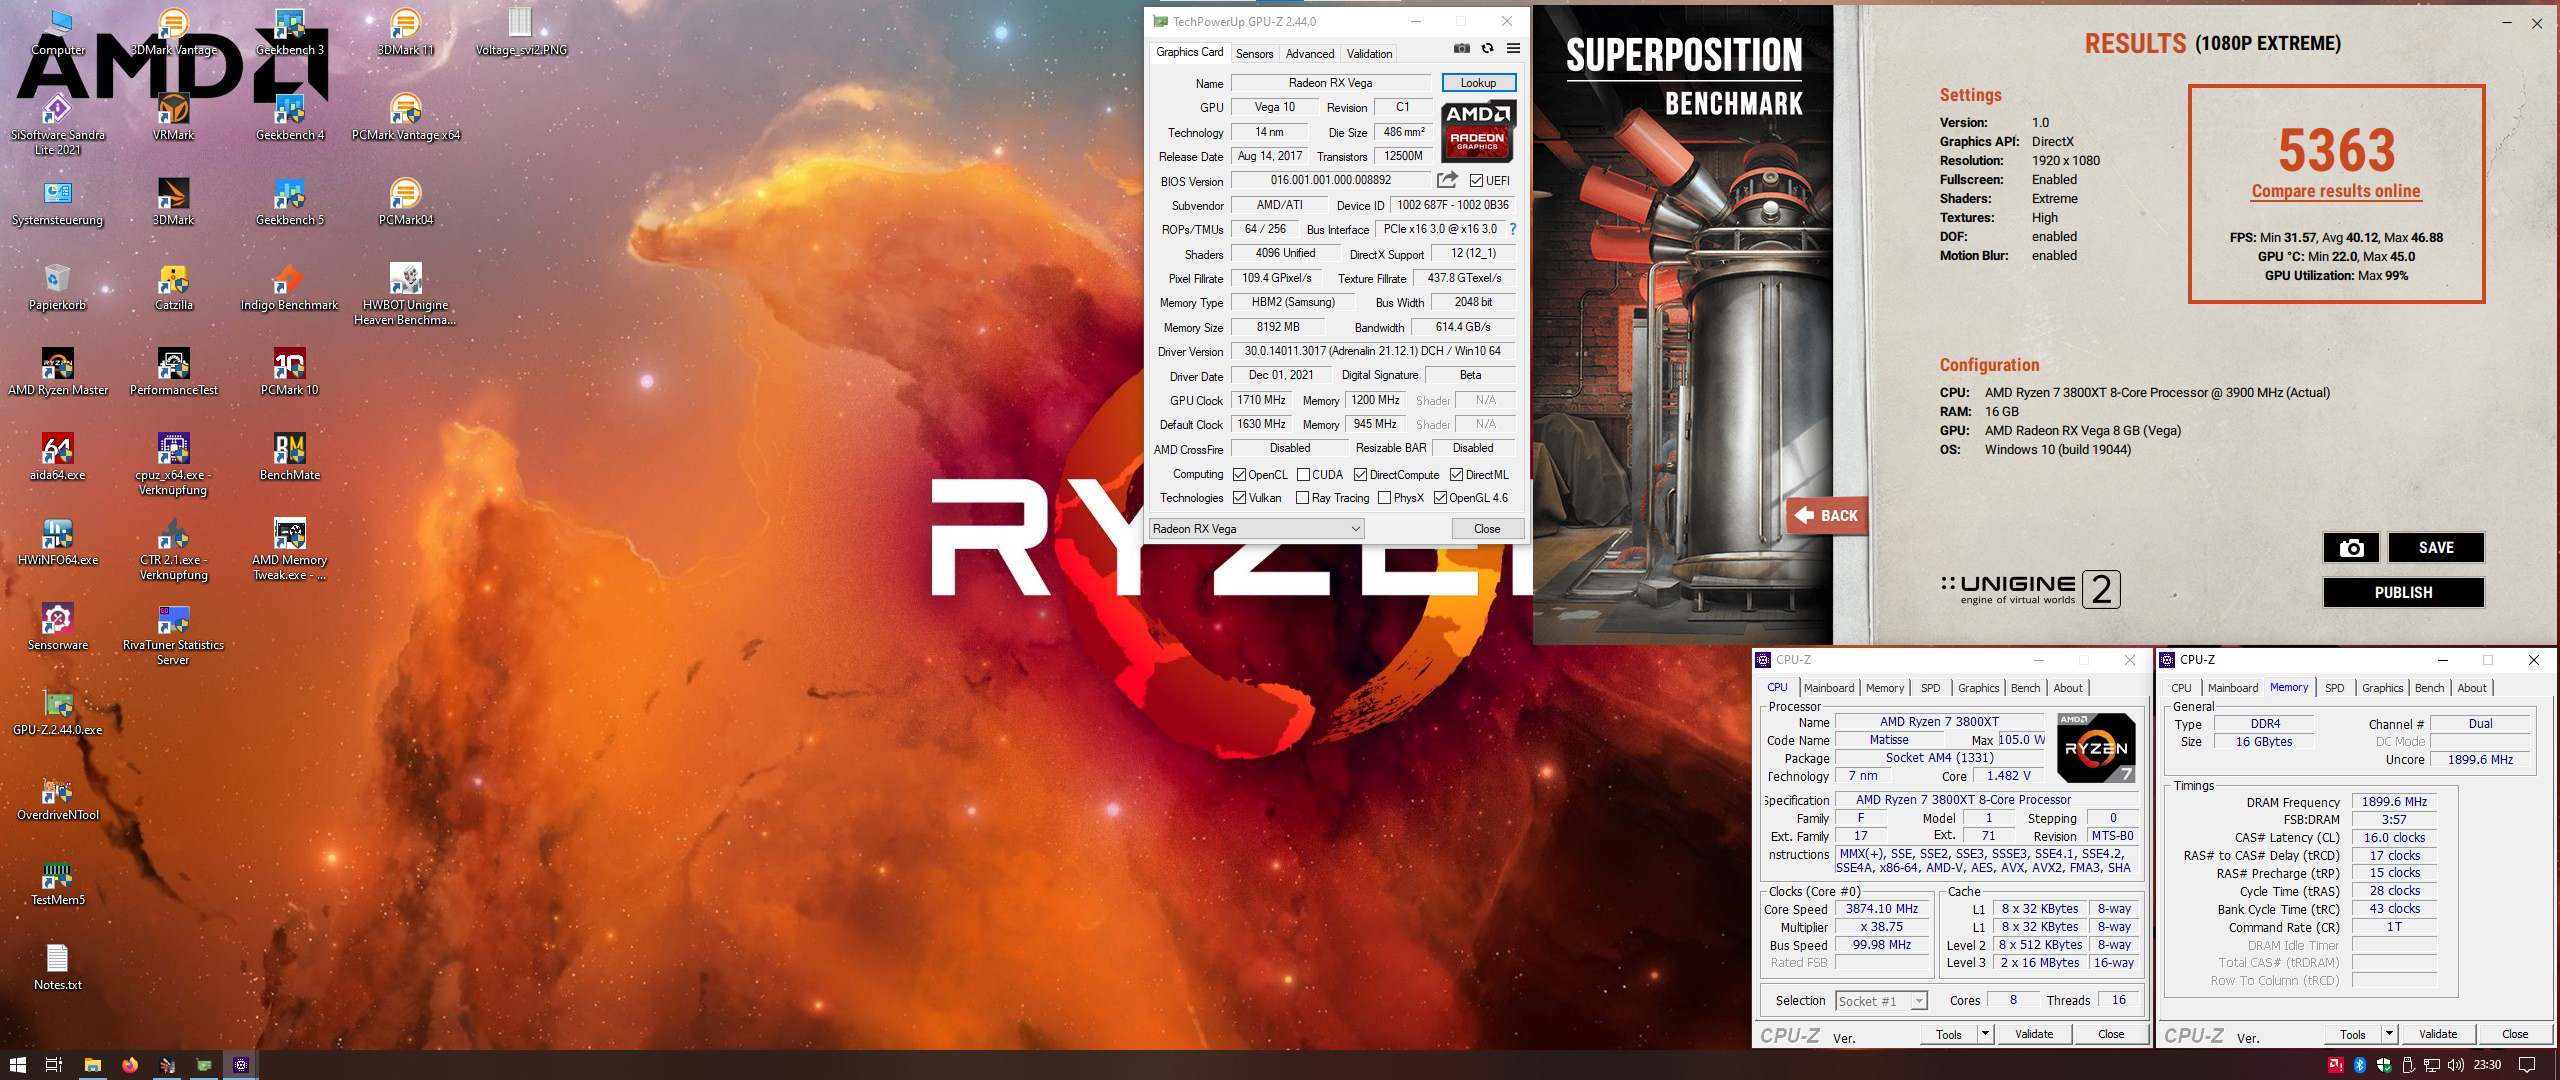Click the BIOS export share icon

pos(1447,180)
